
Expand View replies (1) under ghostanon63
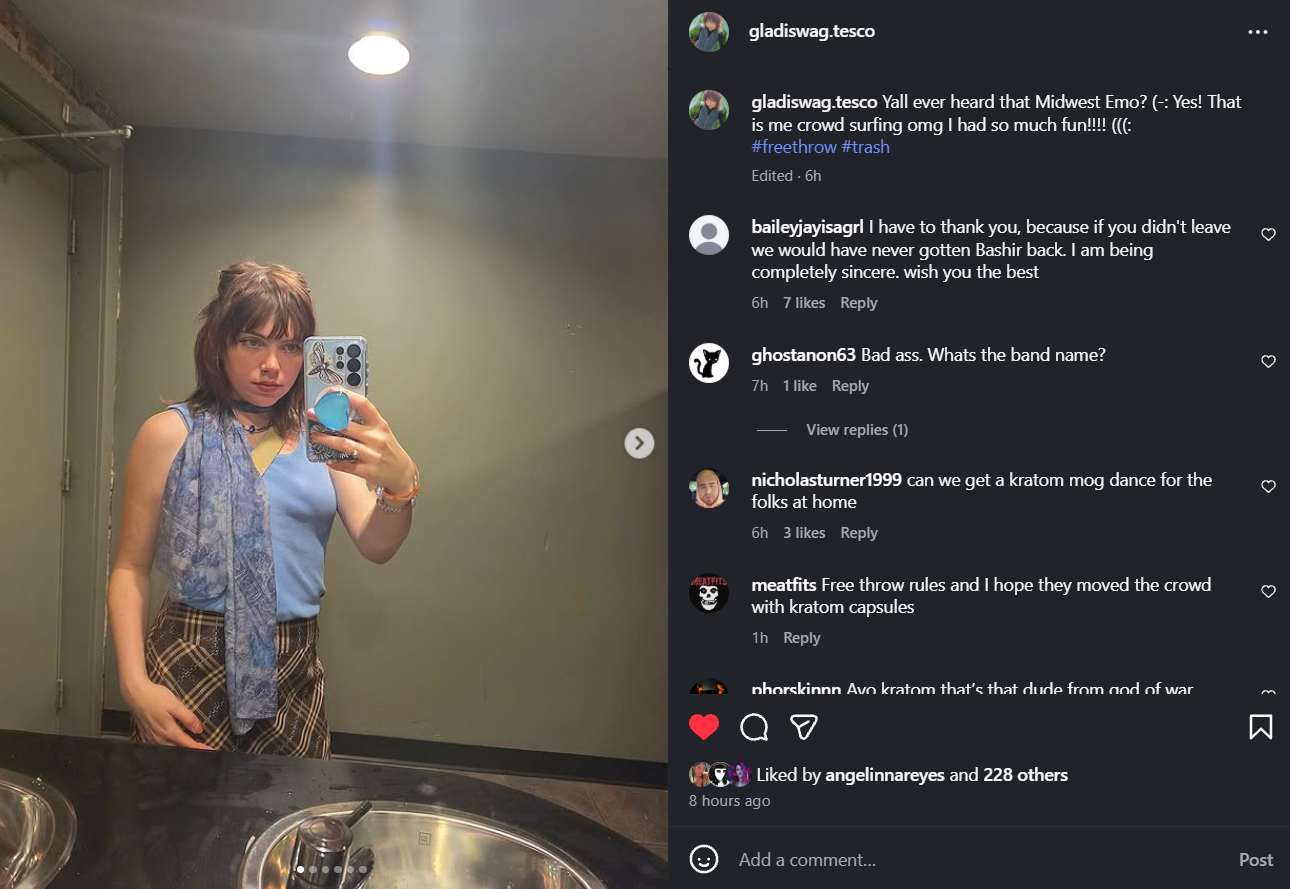click(x=857, y=430)
